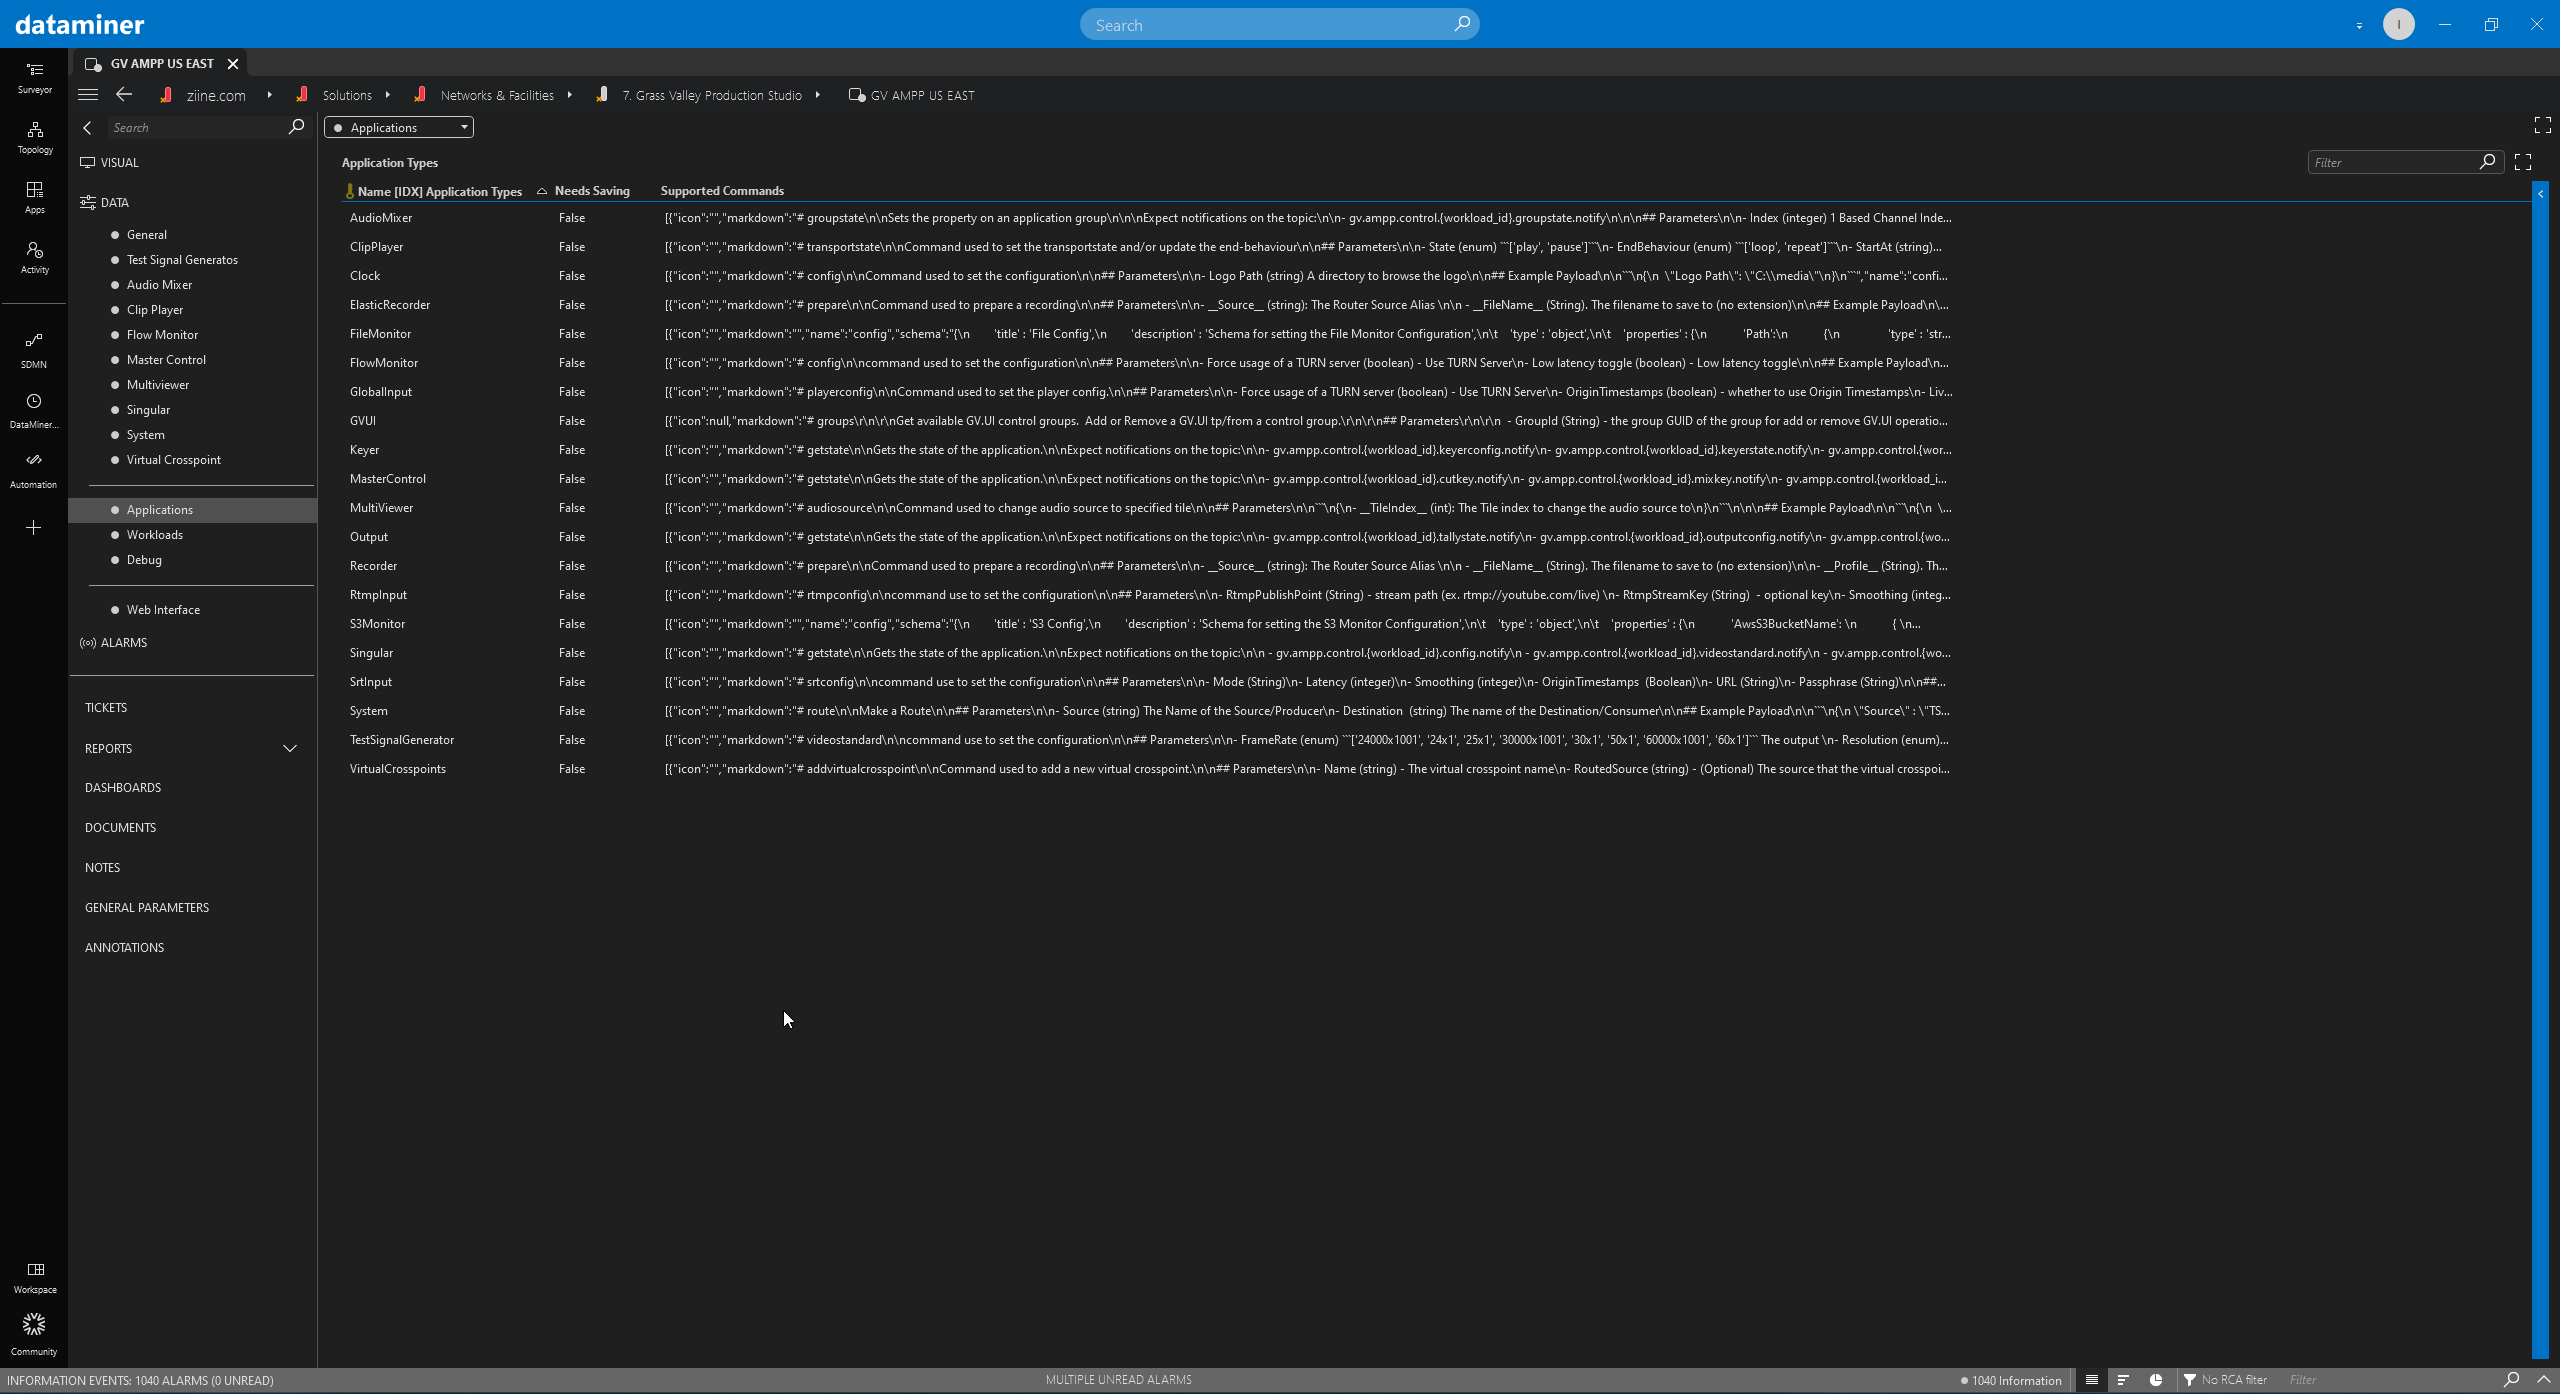
Task: Click the ziine.com breadcrumb link
Action: point(216,95)
